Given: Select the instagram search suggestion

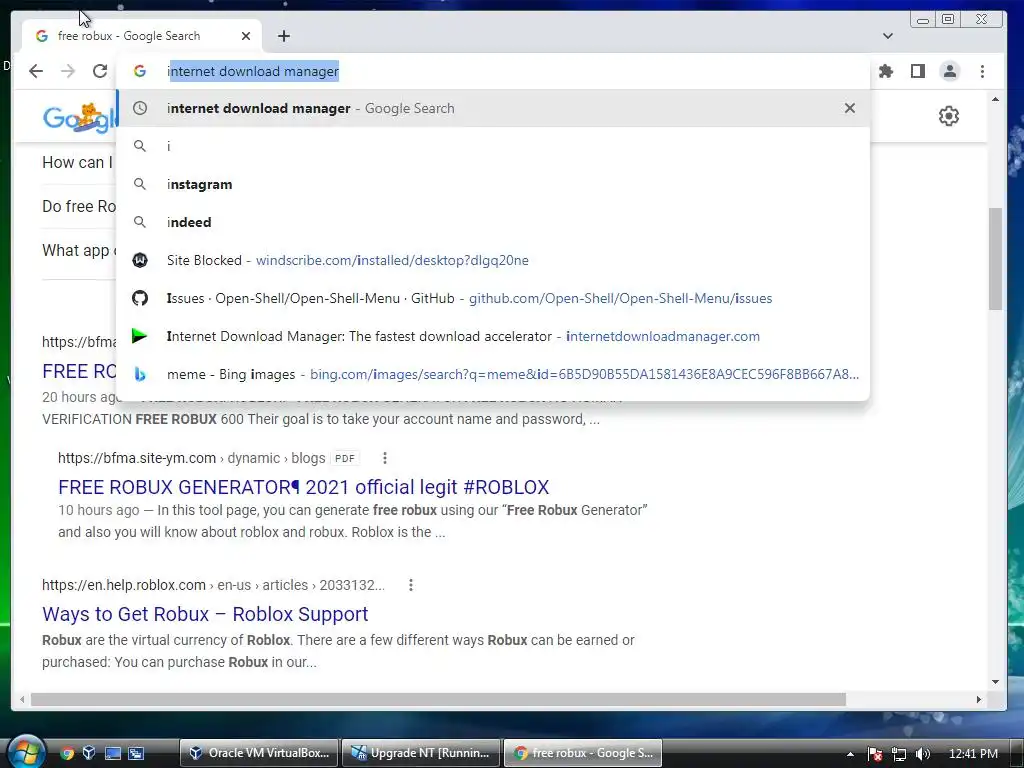Looking at the screenshot, I should [493, 184].
